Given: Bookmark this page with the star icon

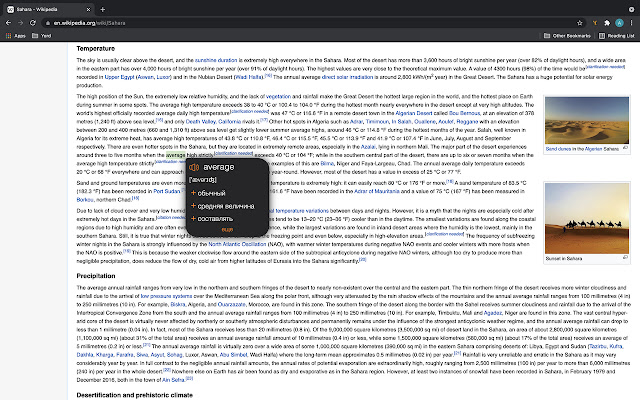Looking at the screenshot, I should (580, 23).
